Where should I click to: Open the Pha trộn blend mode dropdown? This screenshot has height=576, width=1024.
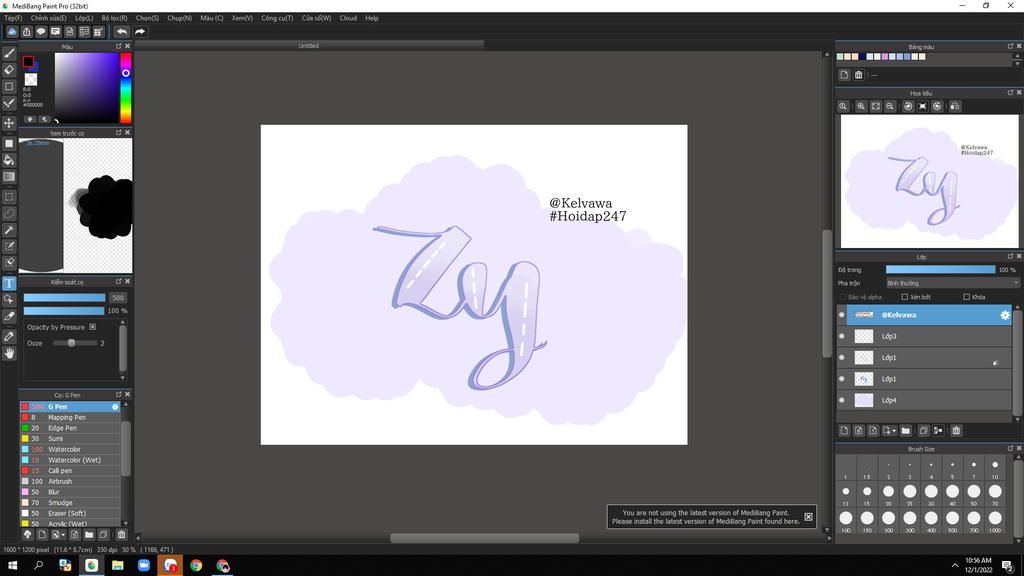pyautogui.click(x=952, y=283)
